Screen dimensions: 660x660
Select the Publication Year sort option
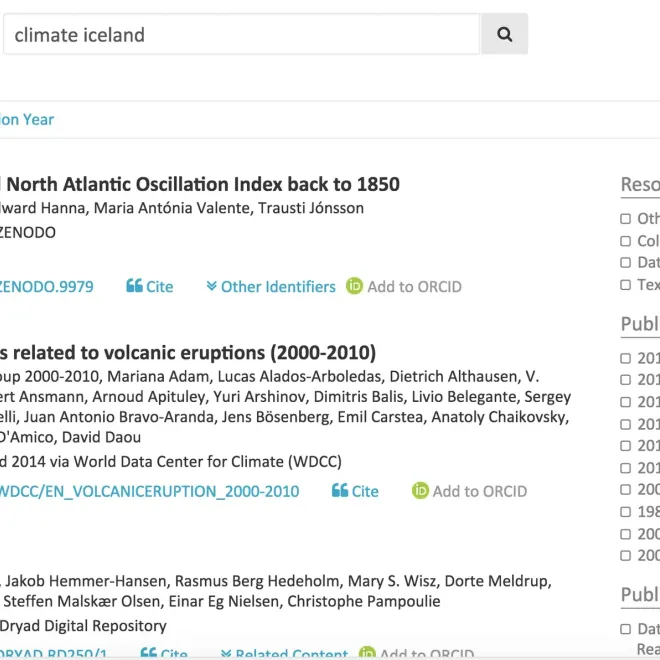(27, 119)
